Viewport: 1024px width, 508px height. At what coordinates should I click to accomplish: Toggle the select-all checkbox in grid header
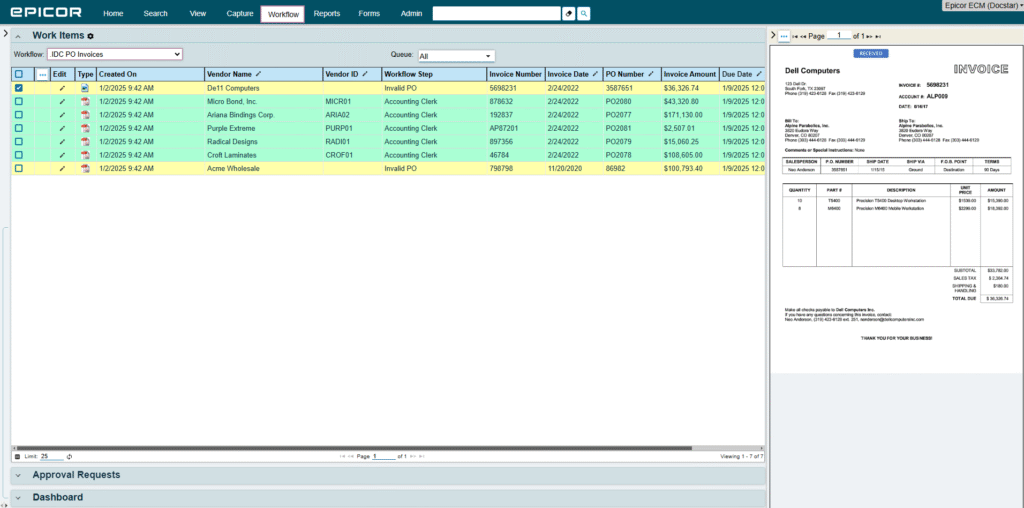pyautogui.click(x=18, y=74)
